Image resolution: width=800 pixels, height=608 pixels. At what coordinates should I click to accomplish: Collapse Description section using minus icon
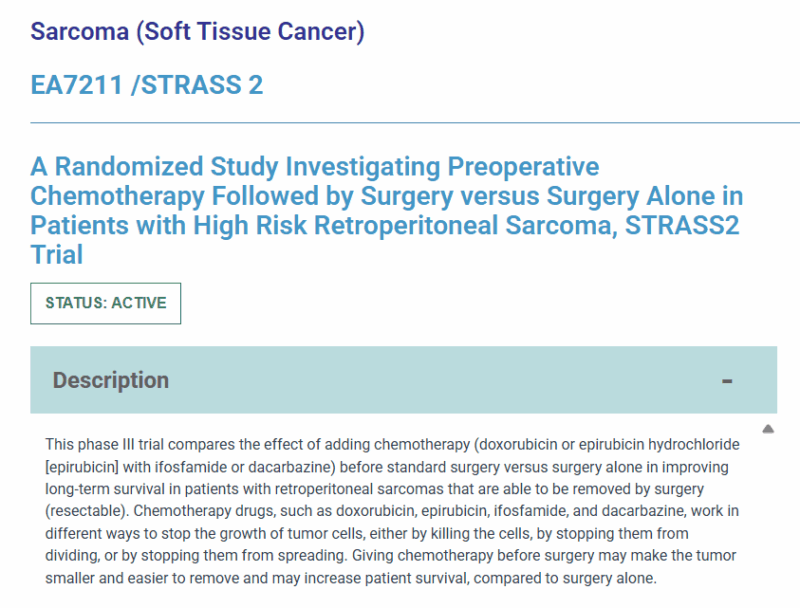tap(727, 381)
